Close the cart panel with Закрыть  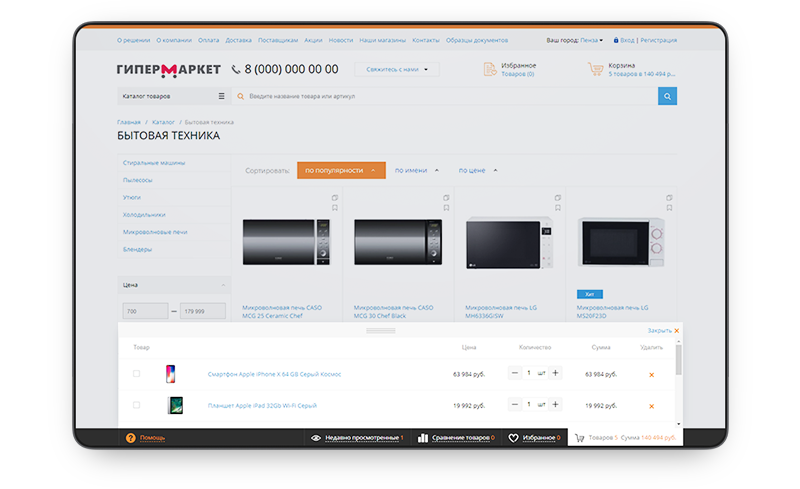(x=663, y=331)
